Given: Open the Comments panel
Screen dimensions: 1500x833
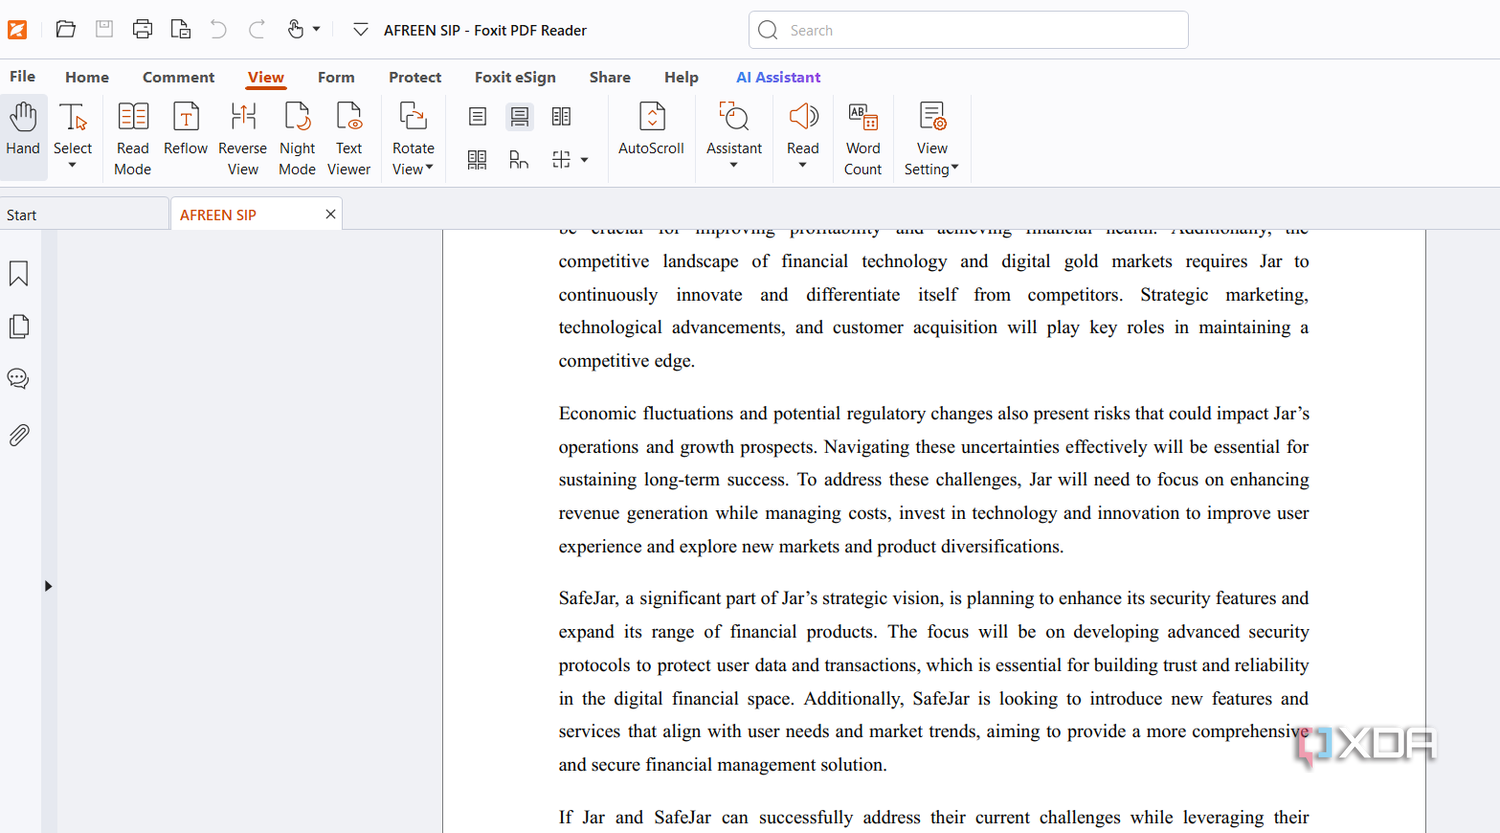Looking at the screenshot, I should click(18, 379).
